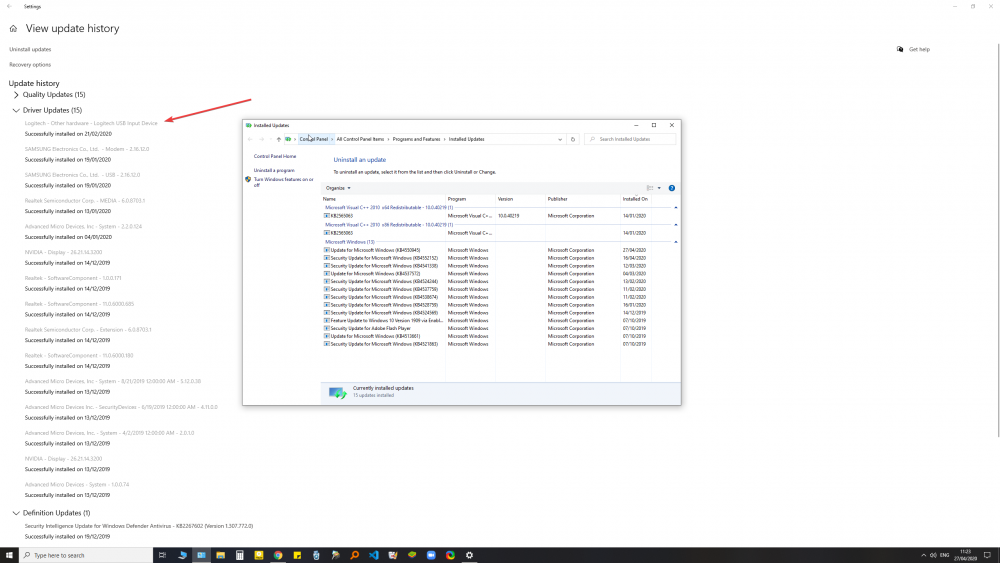Open the volume control in system tray

pyautogui.click(x=933, y=555)
